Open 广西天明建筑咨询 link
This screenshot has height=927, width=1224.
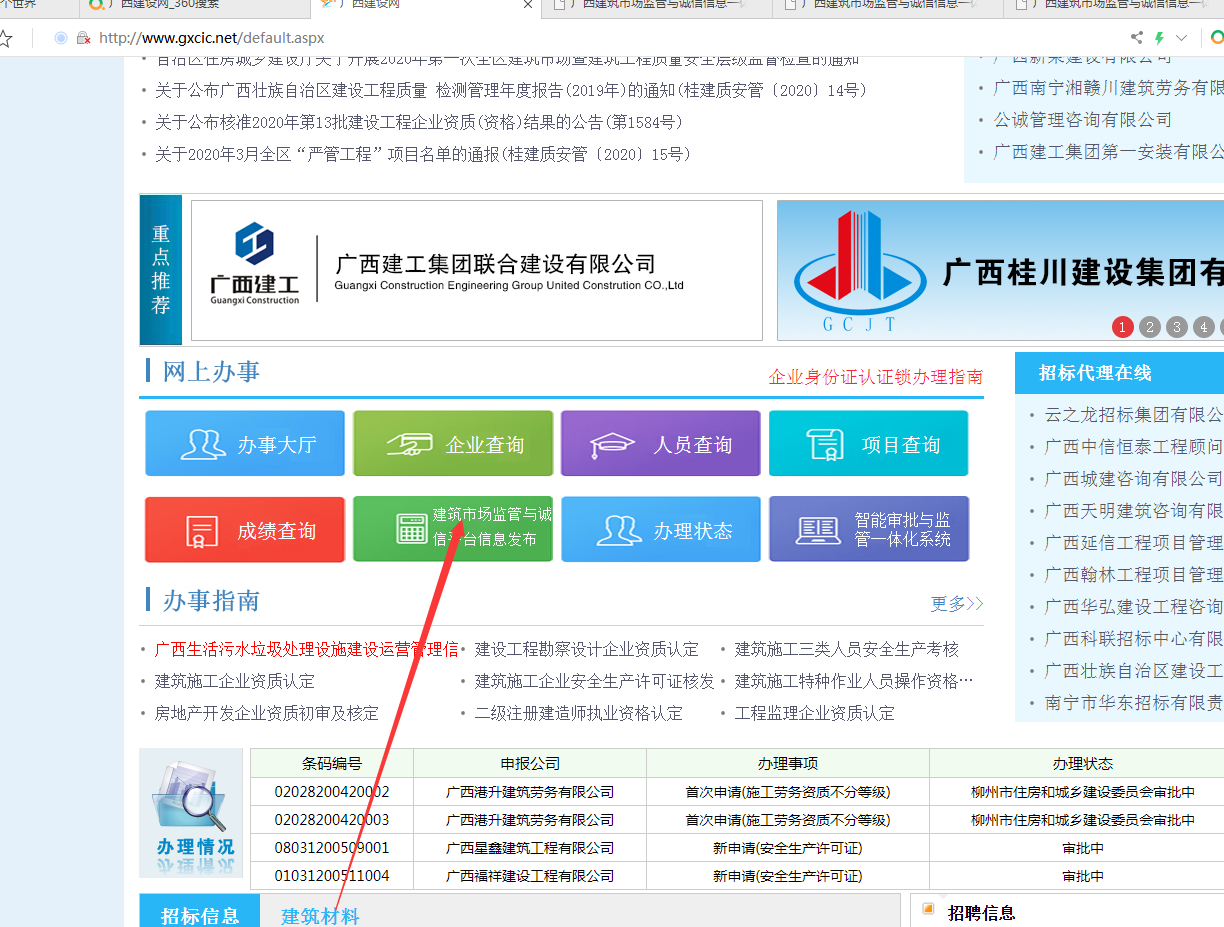click(x=1134, y=511)
